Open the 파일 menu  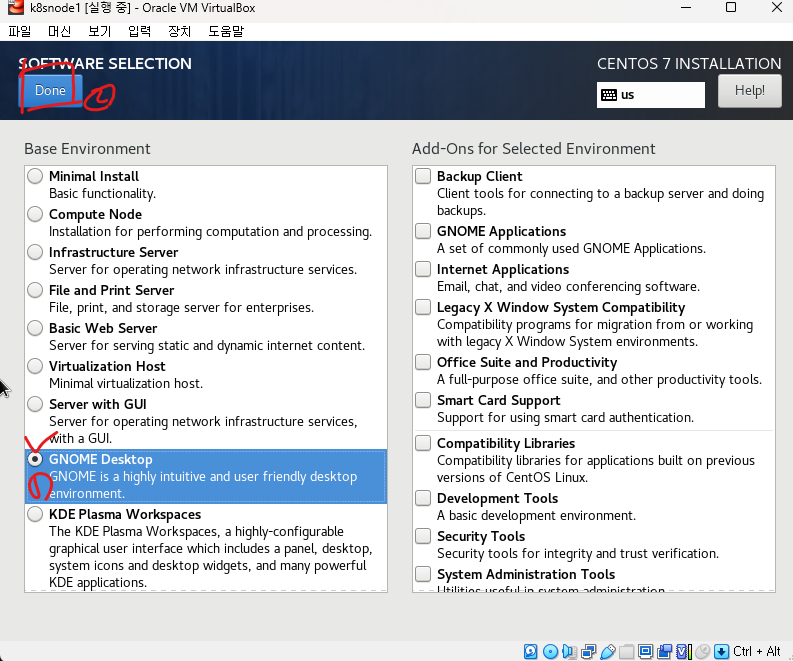click(20, 31)
